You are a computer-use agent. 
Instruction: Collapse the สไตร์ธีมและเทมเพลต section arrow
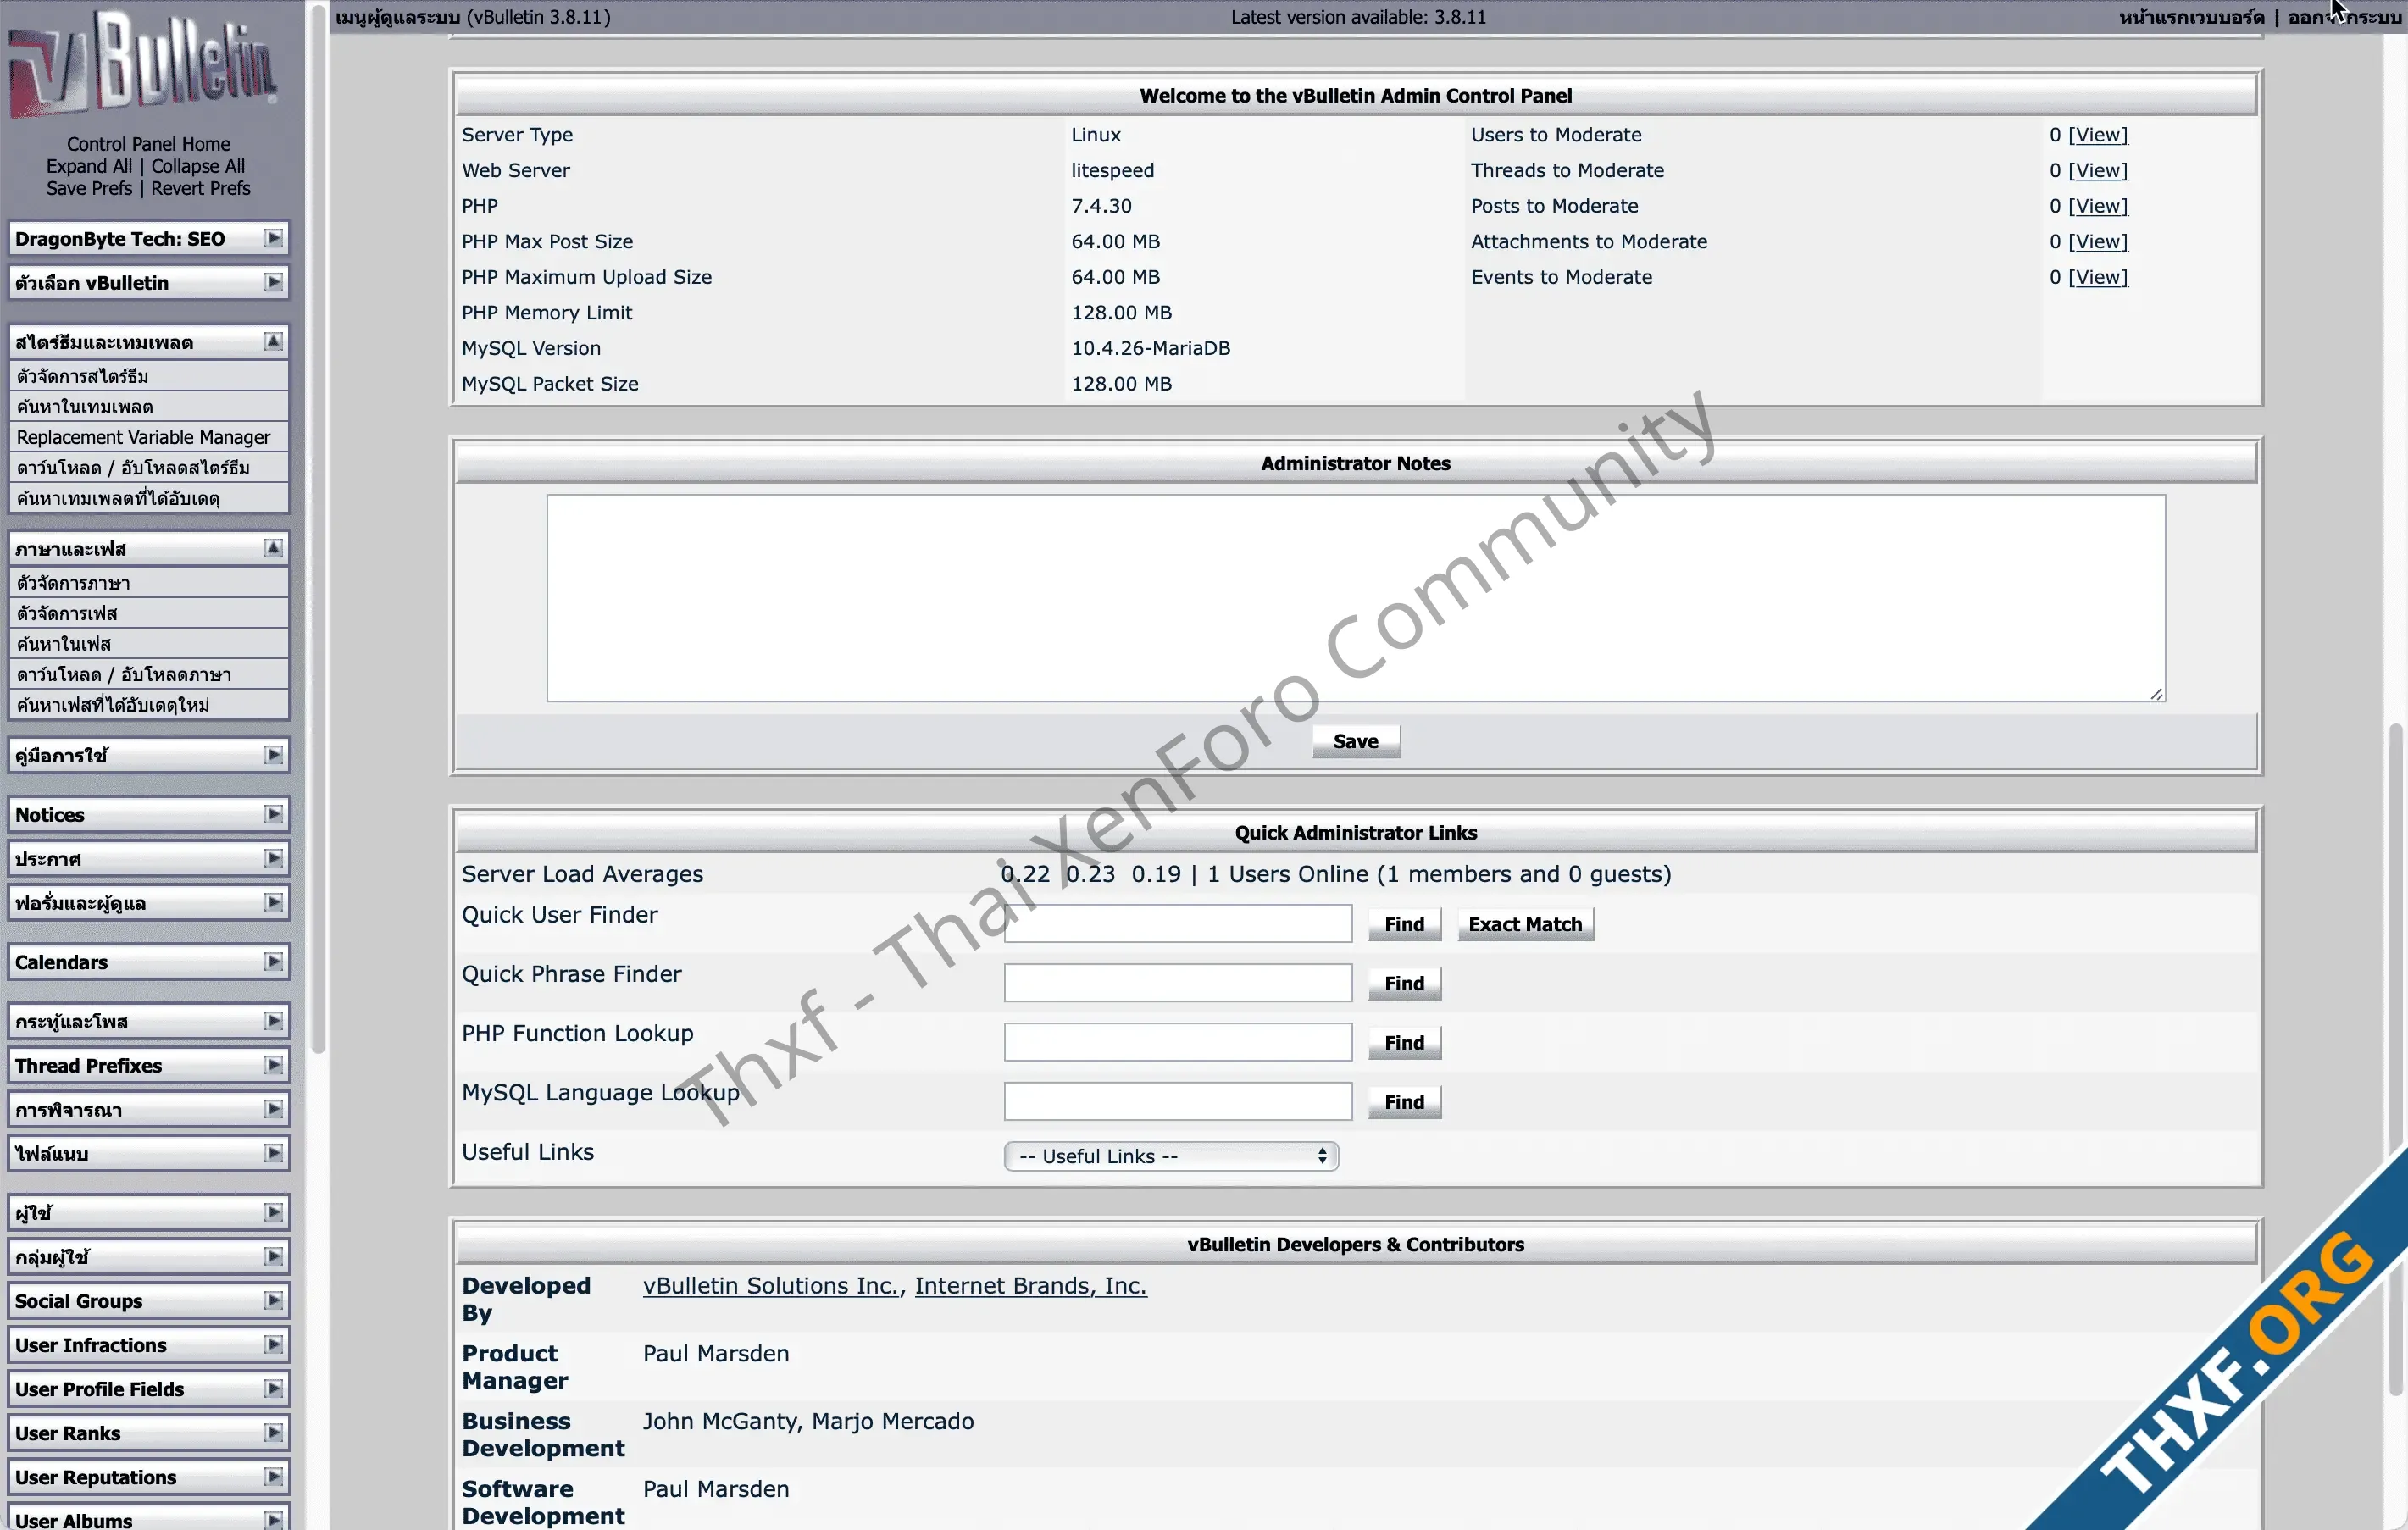click(x=273, y=342)
